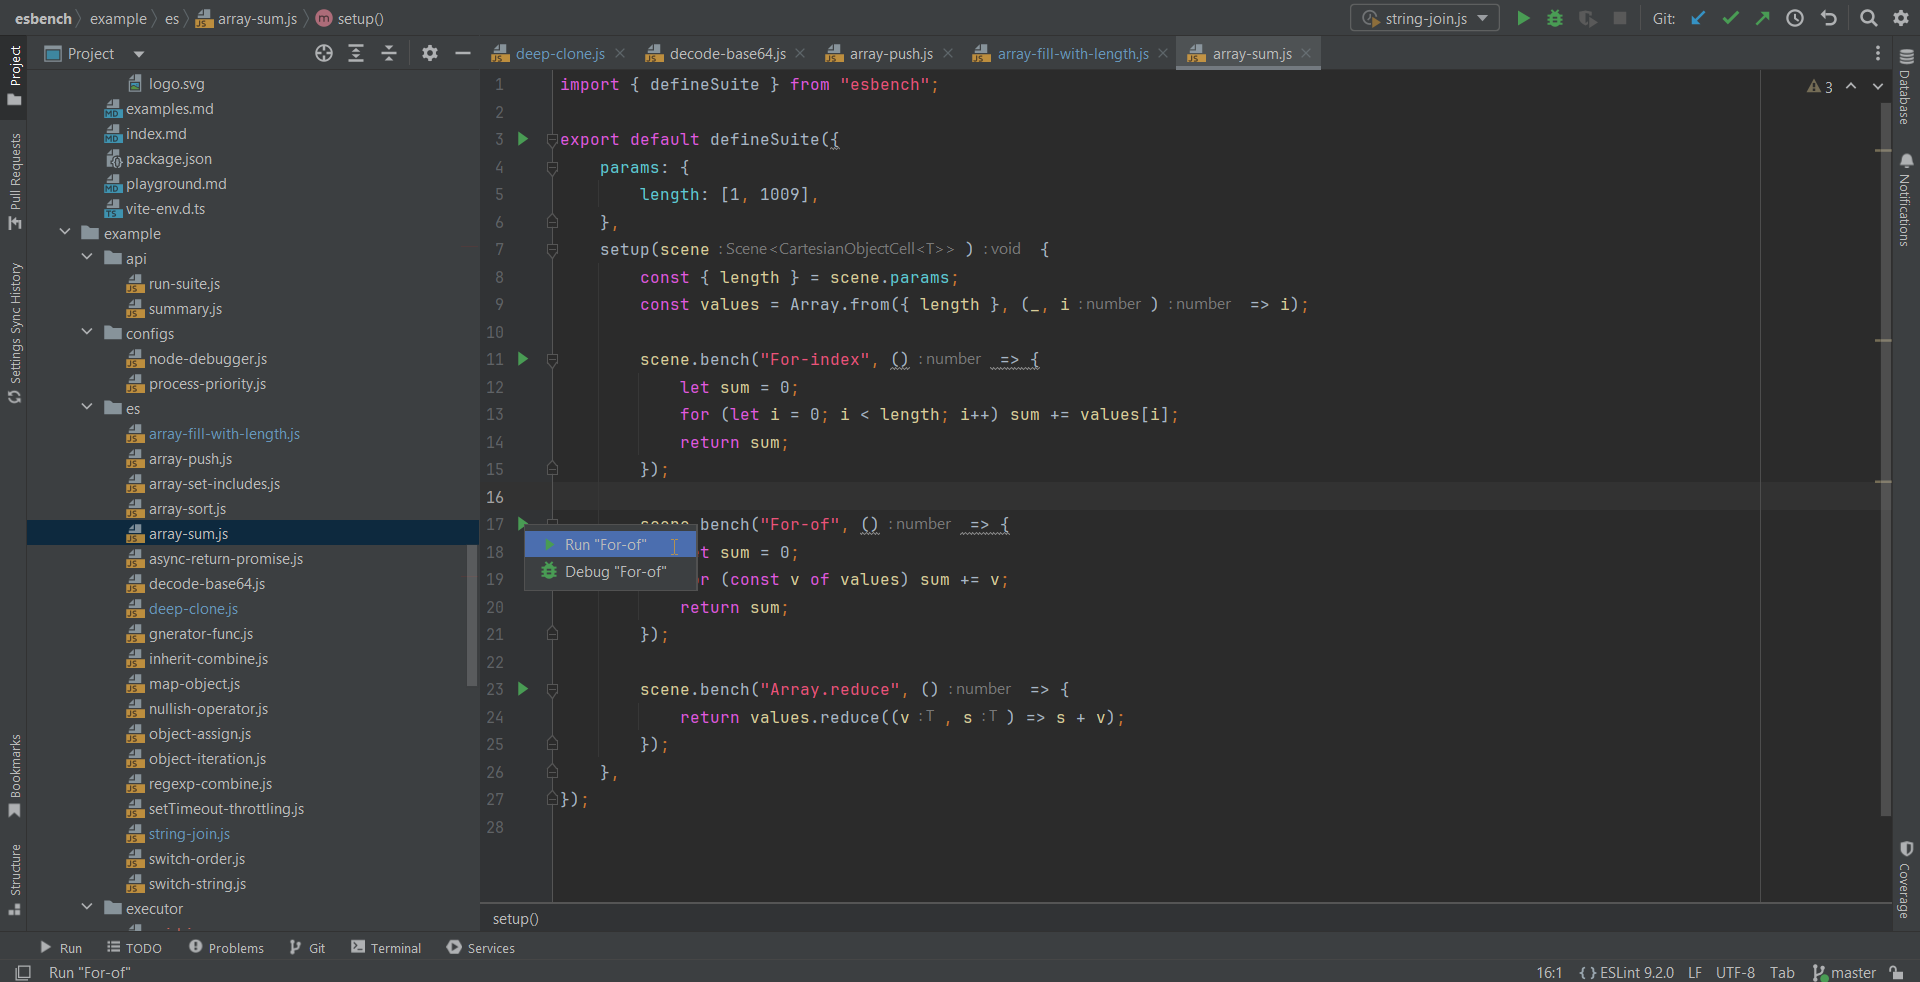Click the Debug bug icon in top toolbar
This screenshot has height=982, width=1920.
1555,18
